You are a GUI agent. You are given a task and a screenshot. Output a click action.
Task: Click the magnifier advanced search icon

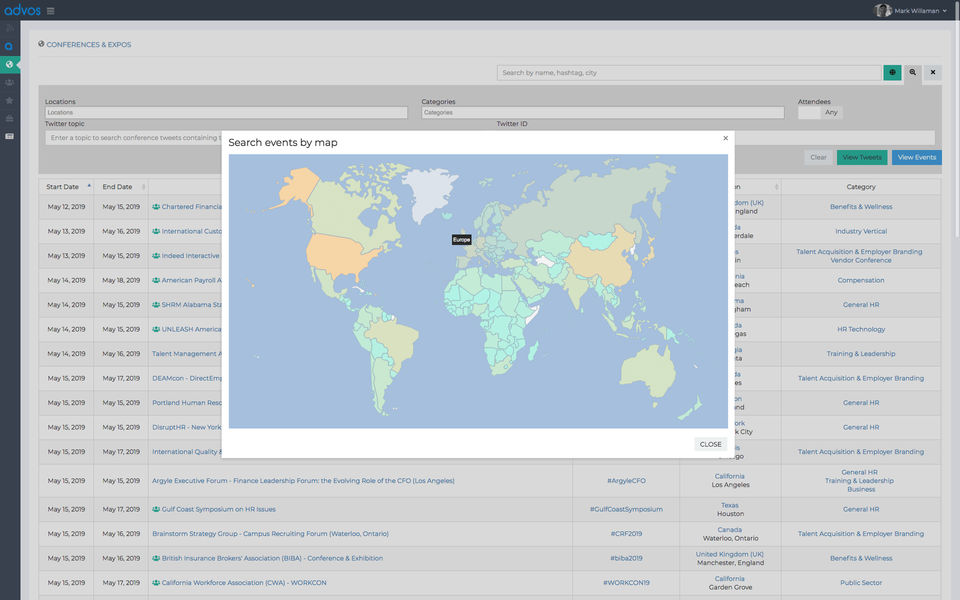pyautogui.click(x=912, y=73)
